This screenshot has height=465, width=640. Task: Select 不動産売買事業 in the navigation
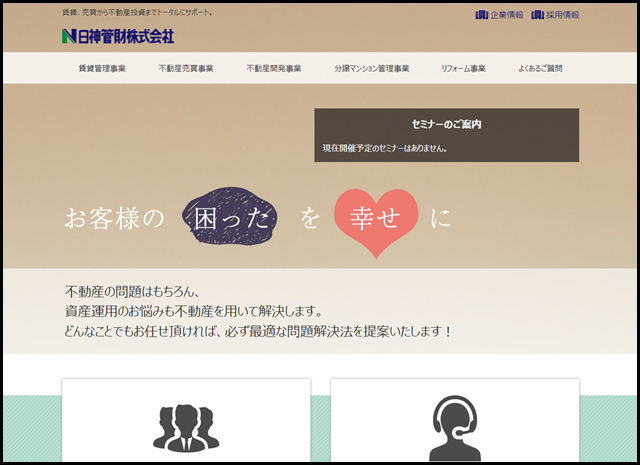coord(186,69)
